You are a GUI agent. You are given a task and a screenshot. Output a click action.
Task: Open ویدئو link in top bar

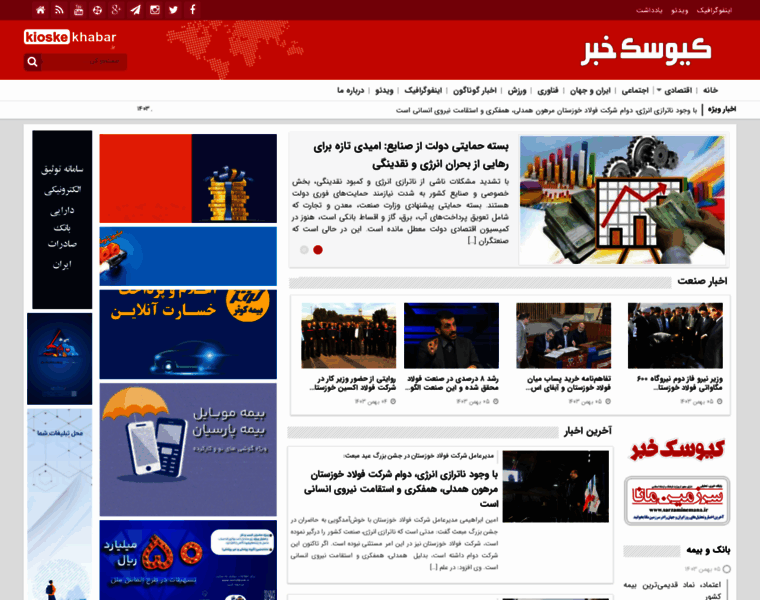tap(680, 10)
